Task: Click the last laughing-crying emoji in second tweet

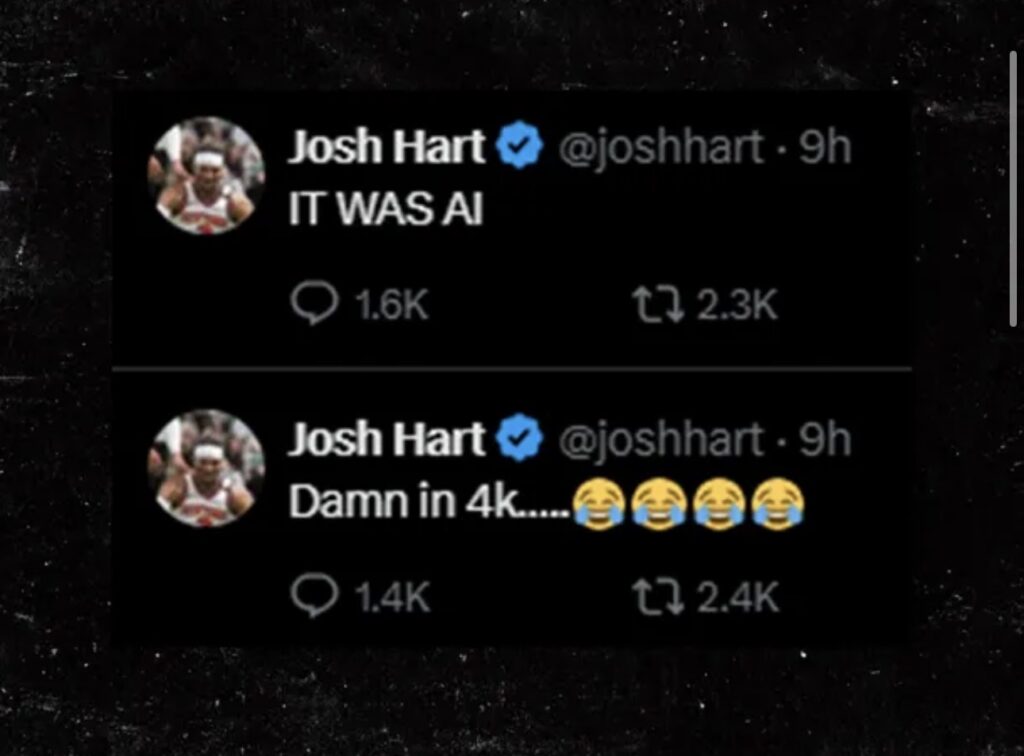Action: pyautogui.click(x=778, y=503)
